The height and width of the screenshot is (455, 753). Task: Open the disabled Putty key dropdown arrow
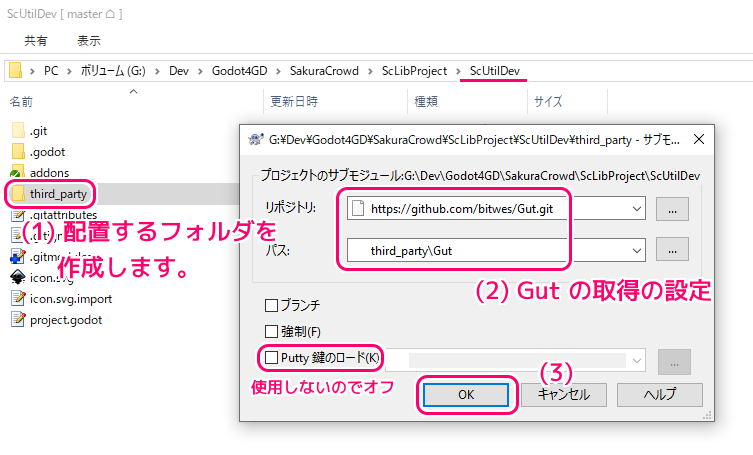[x=637, y=361]
